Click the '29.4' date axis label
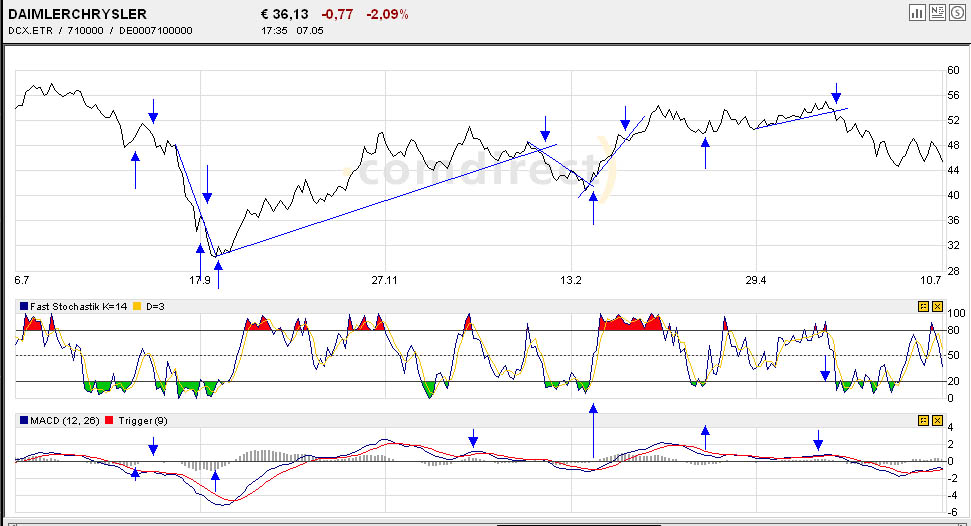This screenshot has width=971, height=526. (x=755, y=281)
